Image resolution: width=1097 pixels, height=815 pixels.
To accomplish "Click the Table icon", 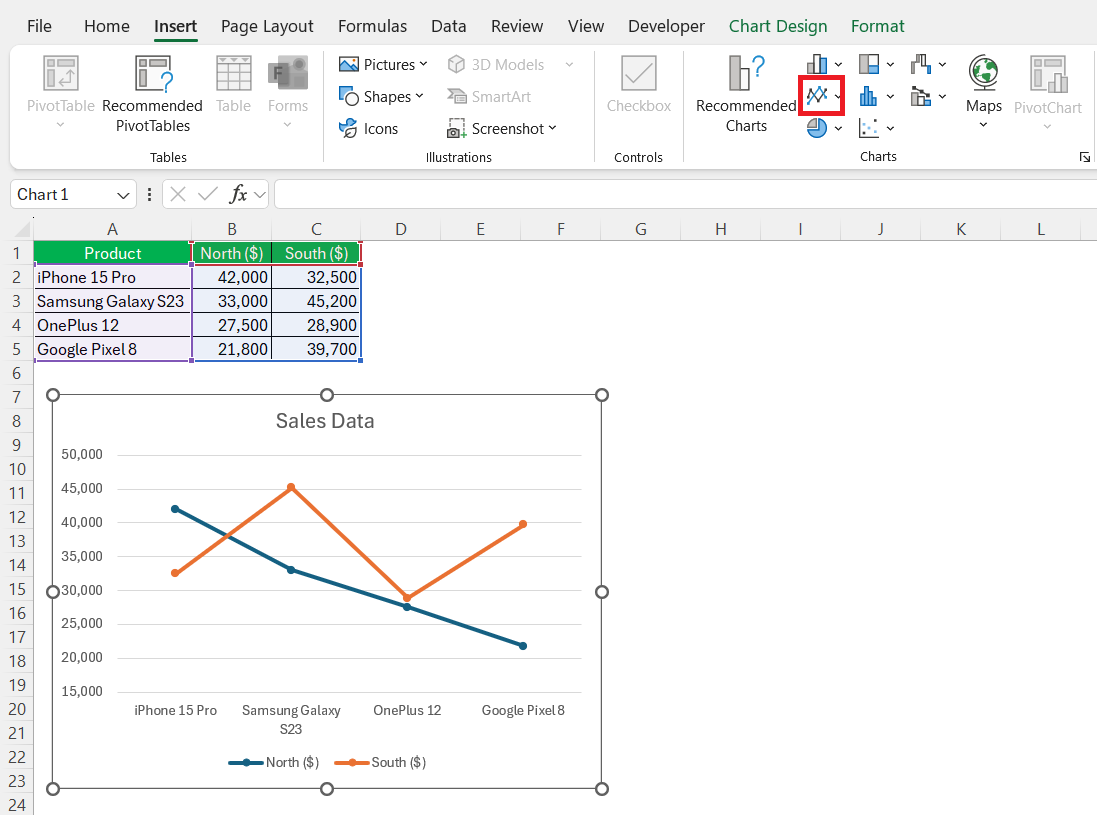I will tap(233, 73).
